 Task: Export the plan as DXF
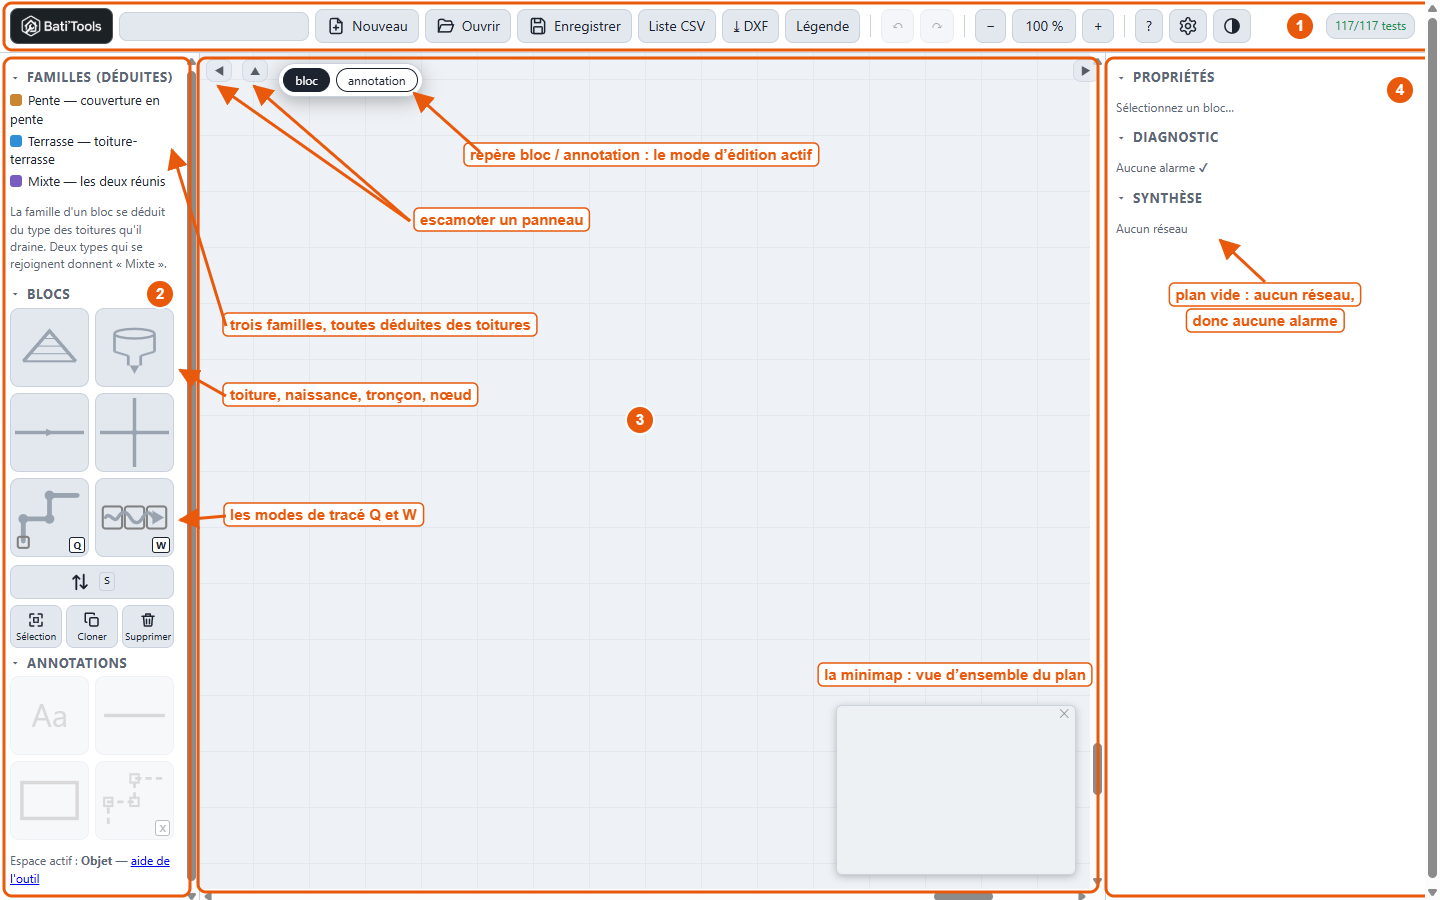(750, 26)
